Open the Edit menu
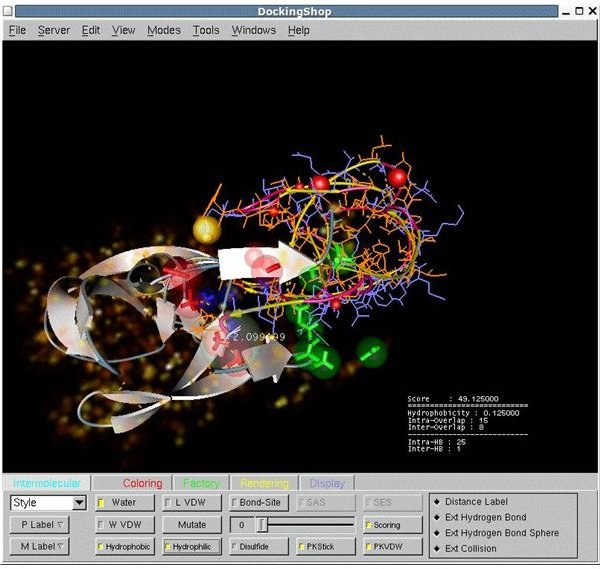 click(91, 30)
